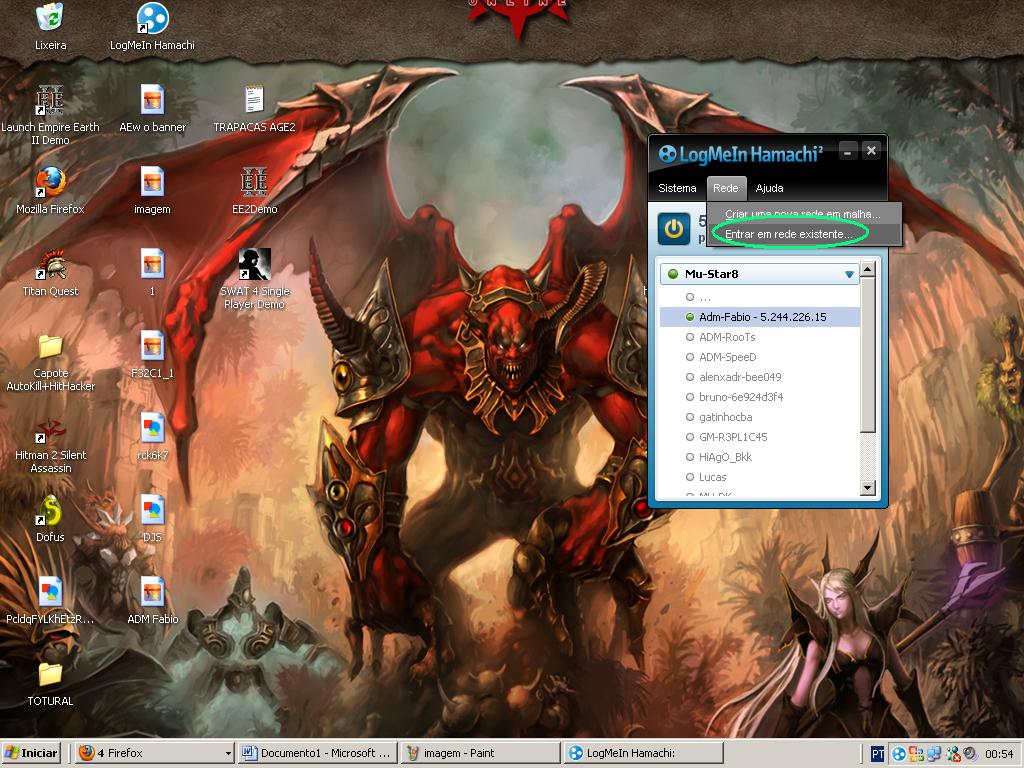Click the GM-R3PL1C45 peer entry
1024x768 pixels.
(733, 437)
